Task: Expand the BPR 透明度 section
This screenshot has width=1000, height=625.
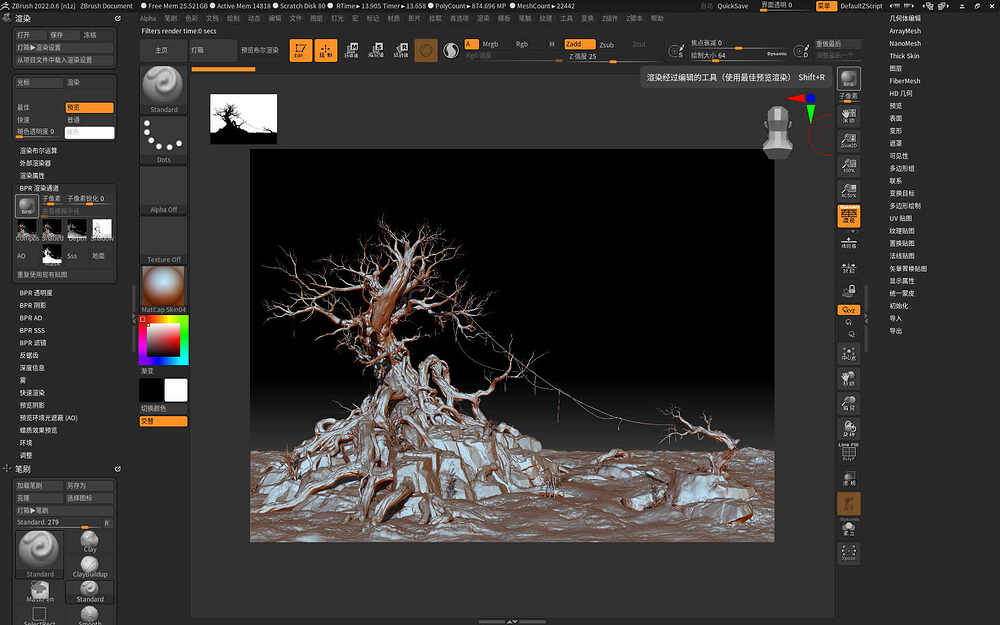Action: click(36, 292)
